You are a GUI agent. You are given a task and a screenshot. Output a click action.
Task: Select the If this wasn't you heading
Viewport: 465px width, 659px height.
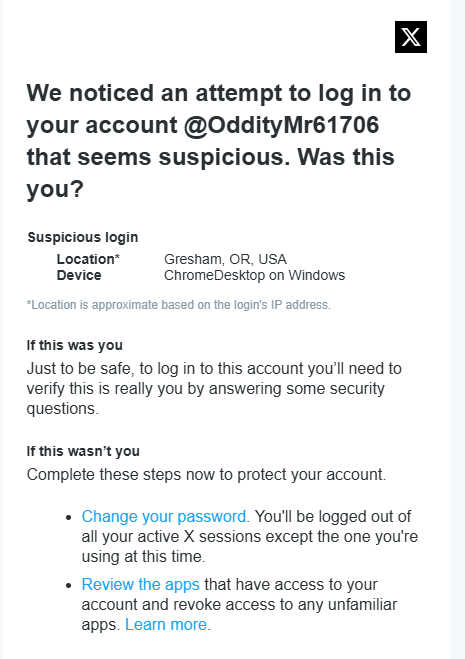pyautogui.click(x=83, y=451)
